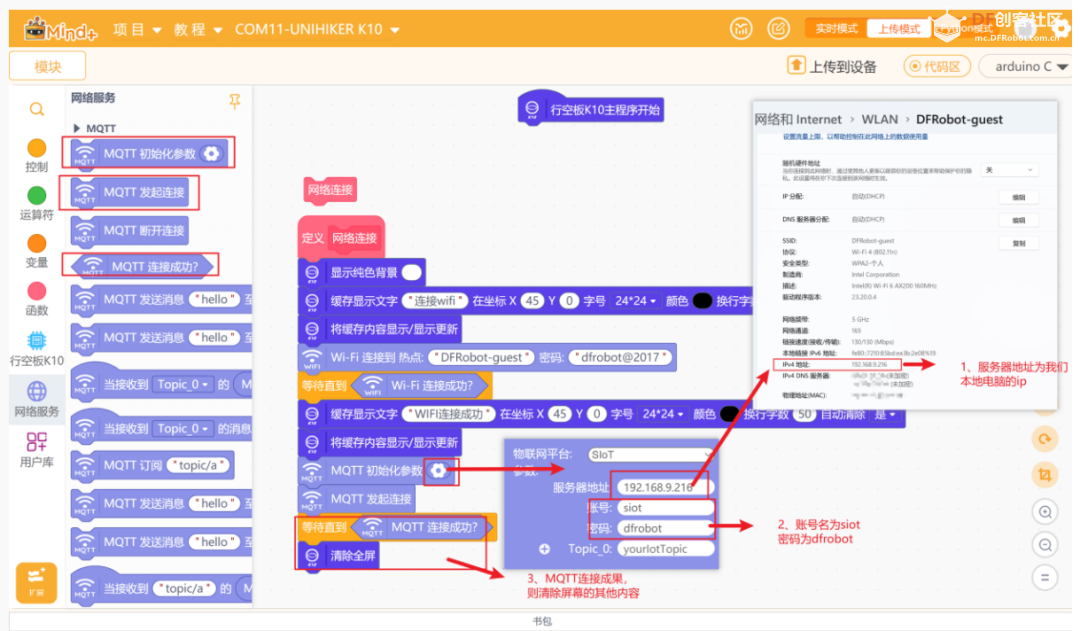The height and width of the screenshot is (631, 1080).
Task: Zoom in on the workspace
Action: pyautogui.click(x=1045, y=512)
